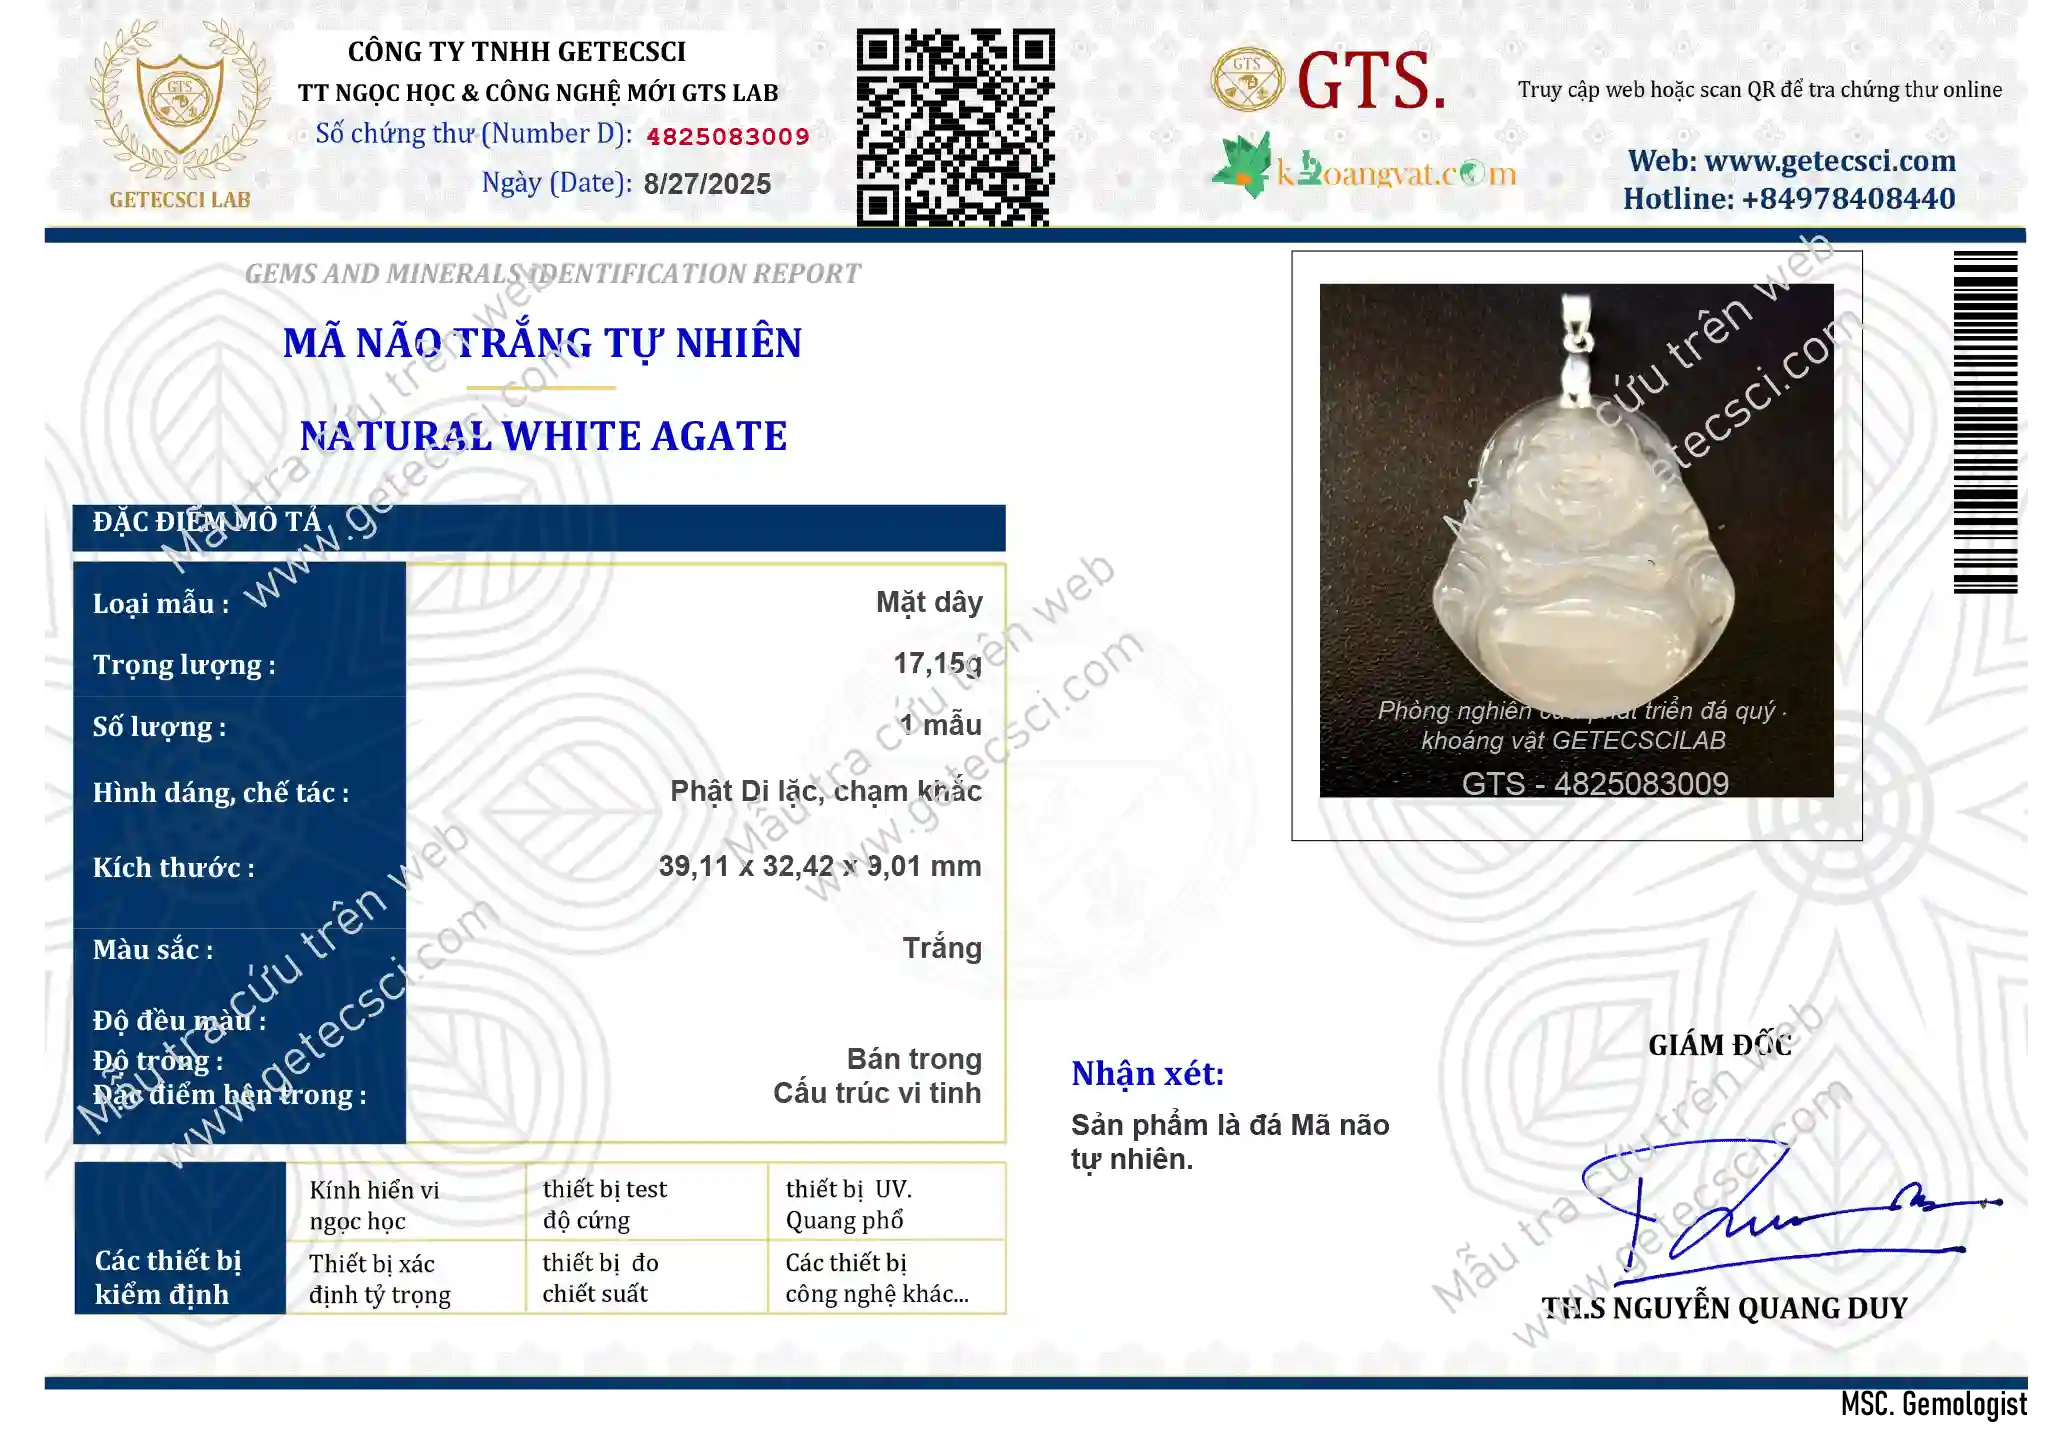Click the round GTS gold emblem
Image resolution: width=2071 pixels, height=1431 pixels.
(x=1247, y=79)
